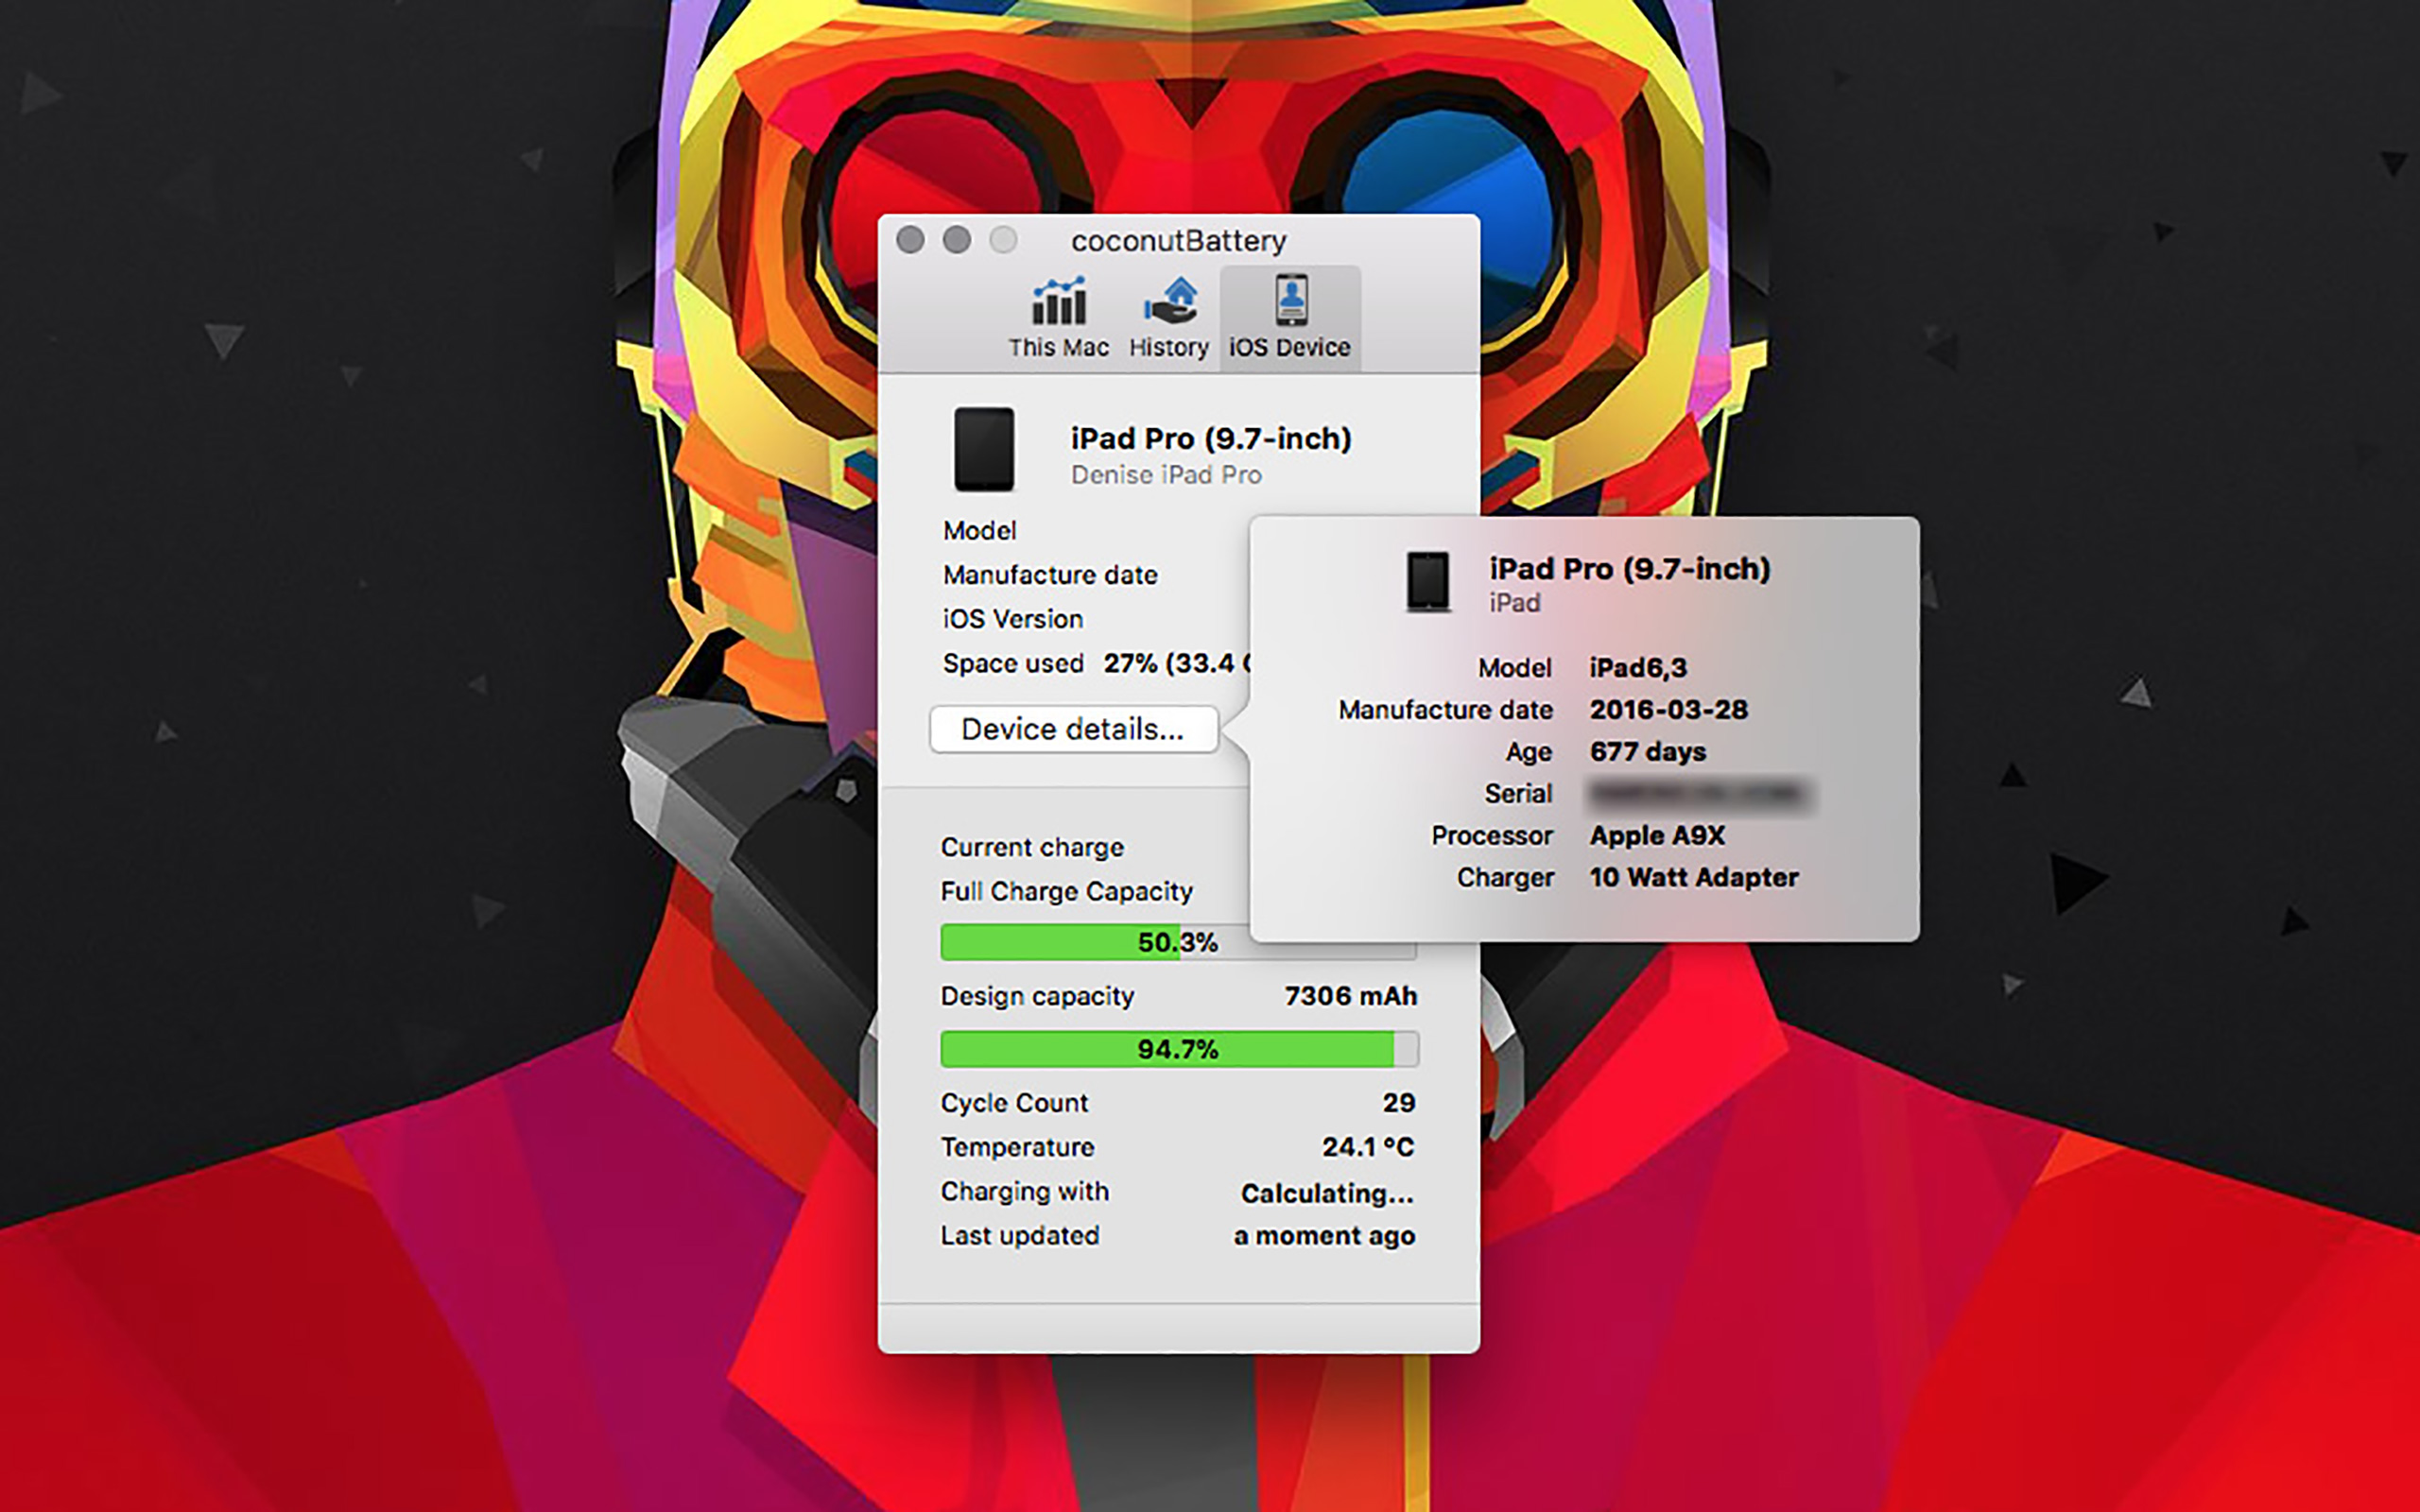Select the iOS Device tab
The height and width of the screenshot is (1512, 2420).
(1290, 318)
